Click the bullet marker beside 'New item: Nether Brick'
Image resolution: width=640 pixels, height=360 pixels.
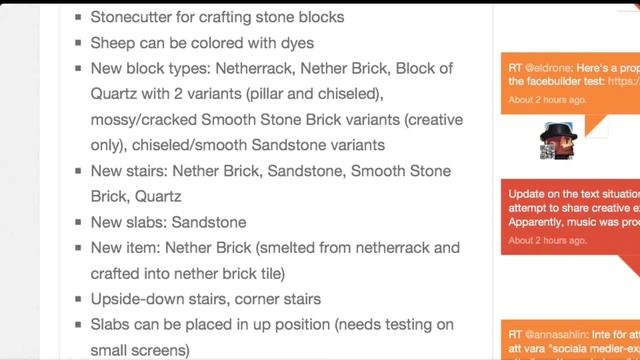point(78,248)
